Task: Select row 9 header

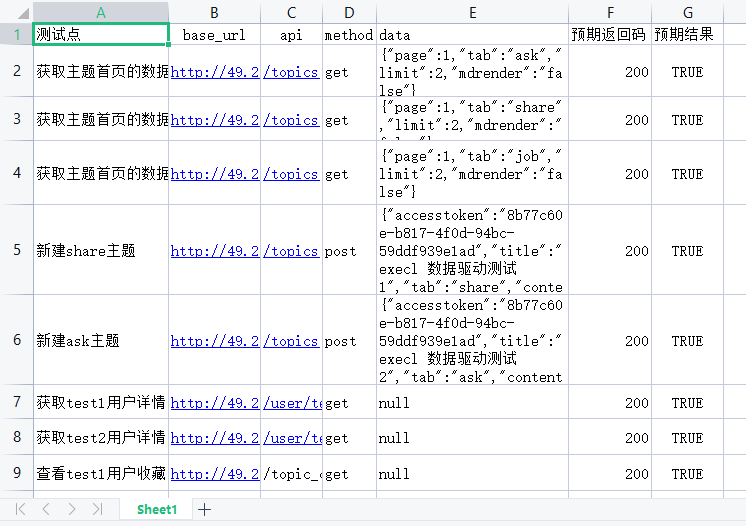Action: point(17,473)
